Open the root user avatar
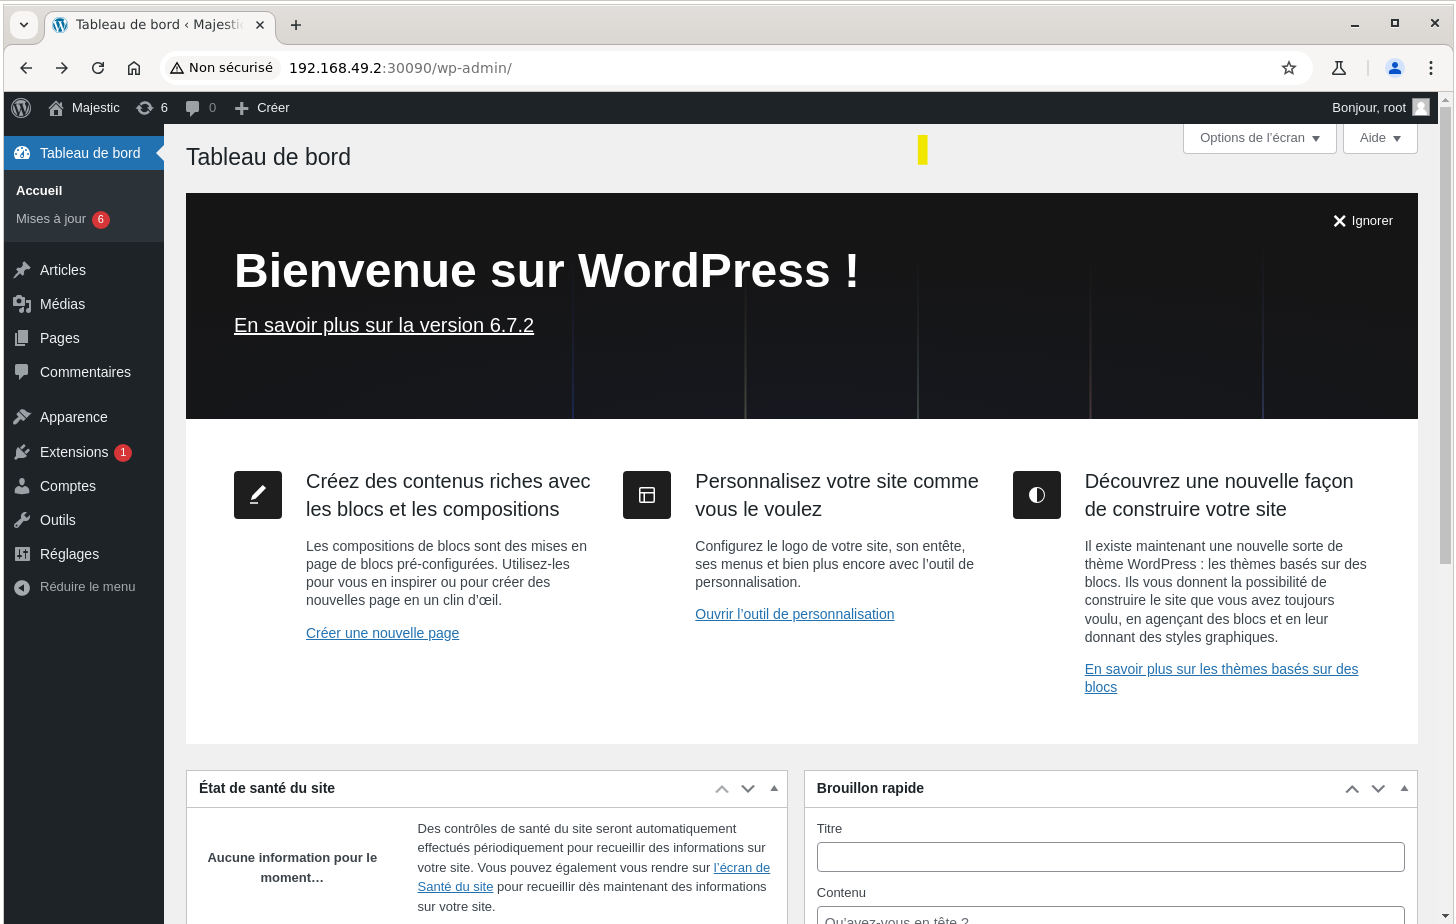Image resolution: width=1456 pixels, height=924 pixels. pos(1420,107)
